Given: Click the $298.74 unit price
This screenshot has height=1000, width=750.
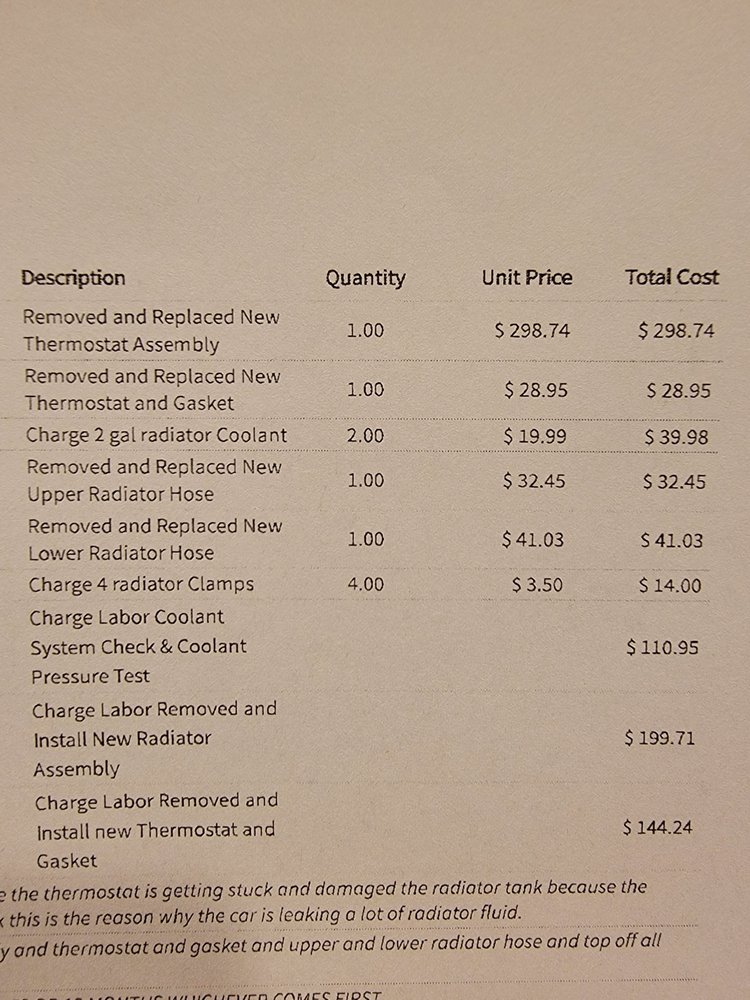Looking at the screenshot, I should tap(533, 330).
